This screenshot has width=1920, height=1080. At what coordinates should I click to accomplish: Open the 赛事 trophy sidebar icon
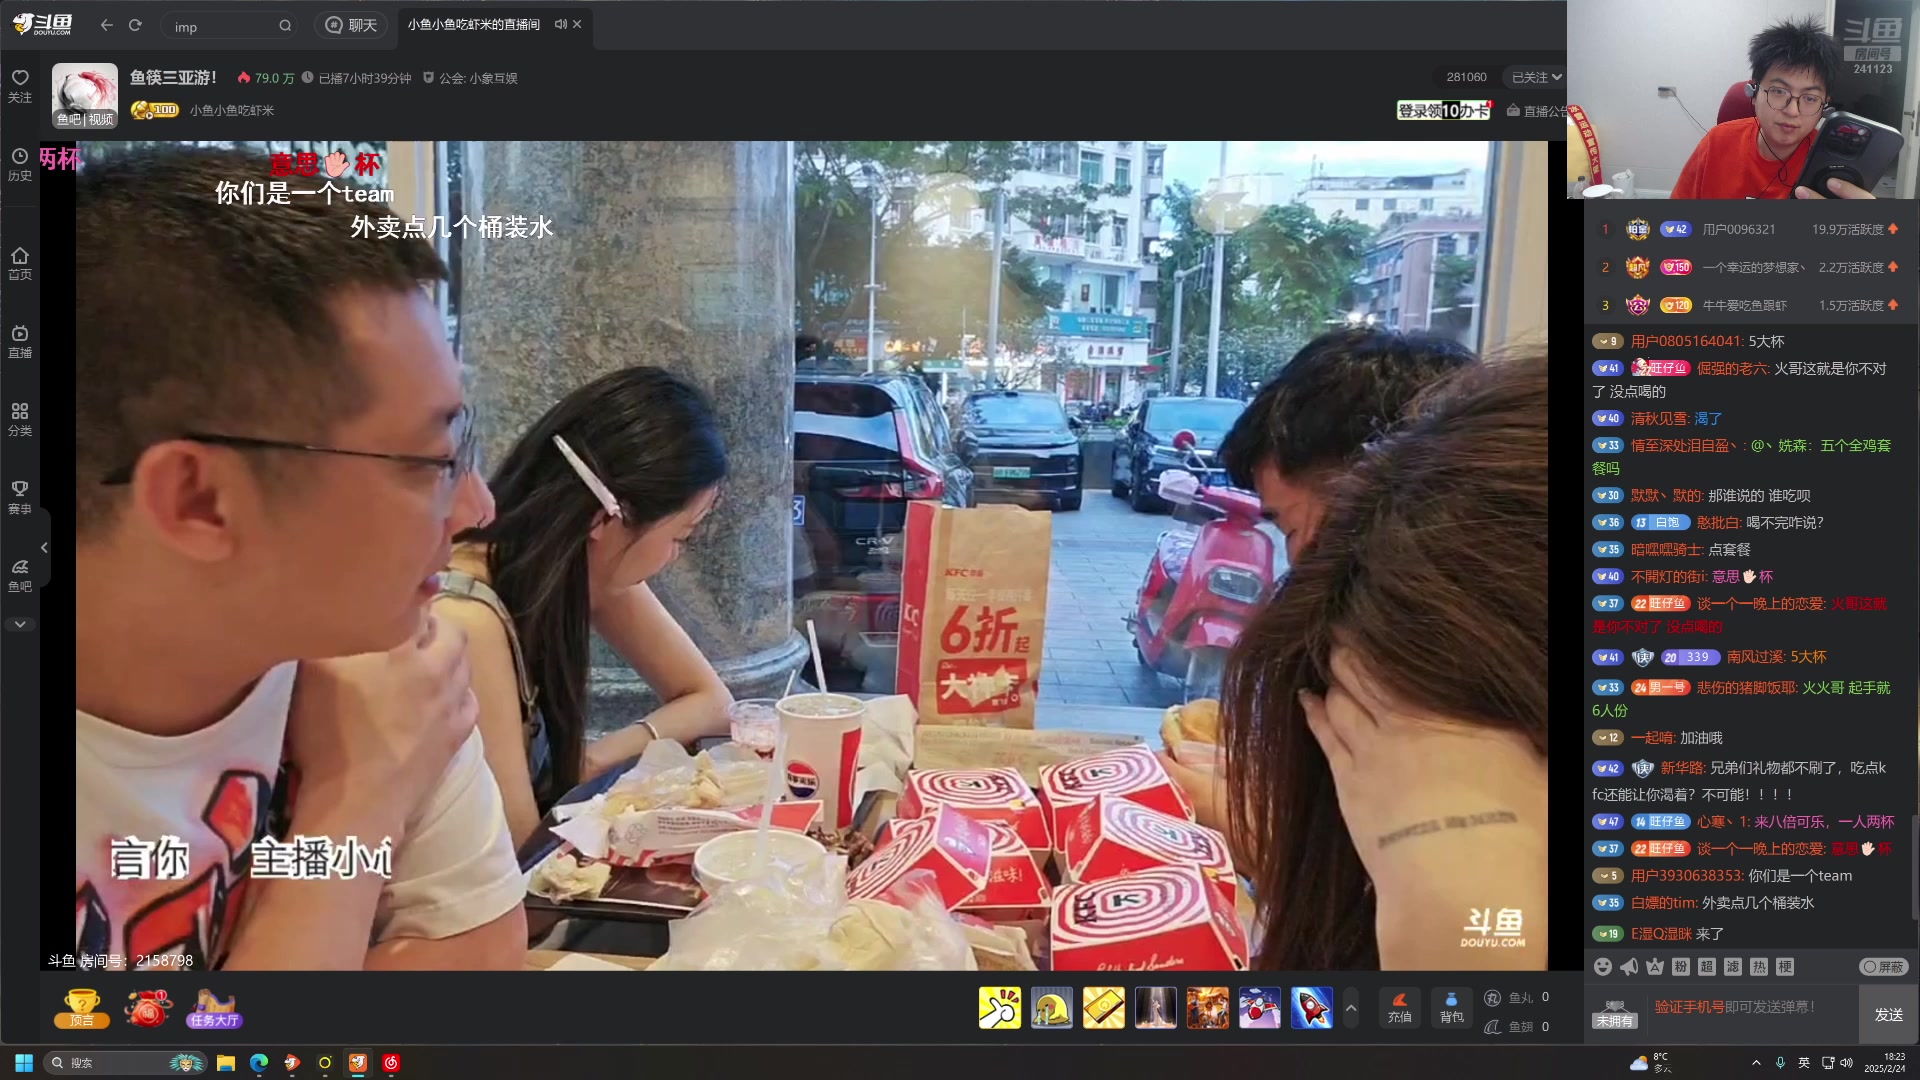pos(20,497)
